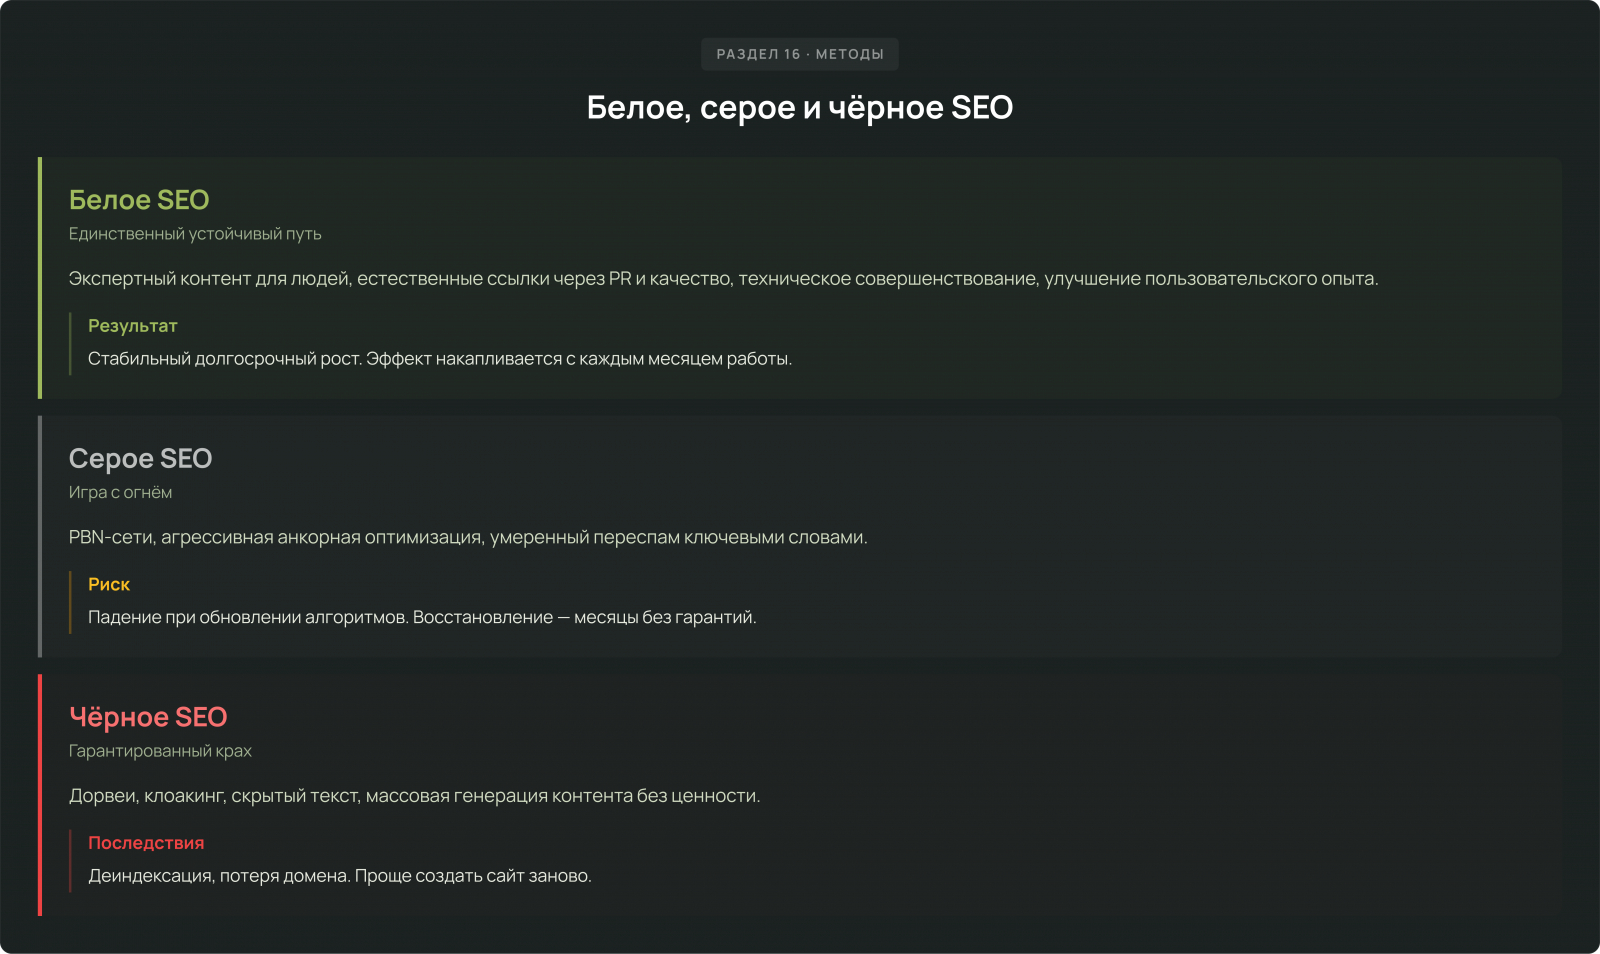1600x954 pixels.
Task: Click the main title "Белое, серое и чёрное SEO"
Action: pyautogui.click(x=799, y=107)
